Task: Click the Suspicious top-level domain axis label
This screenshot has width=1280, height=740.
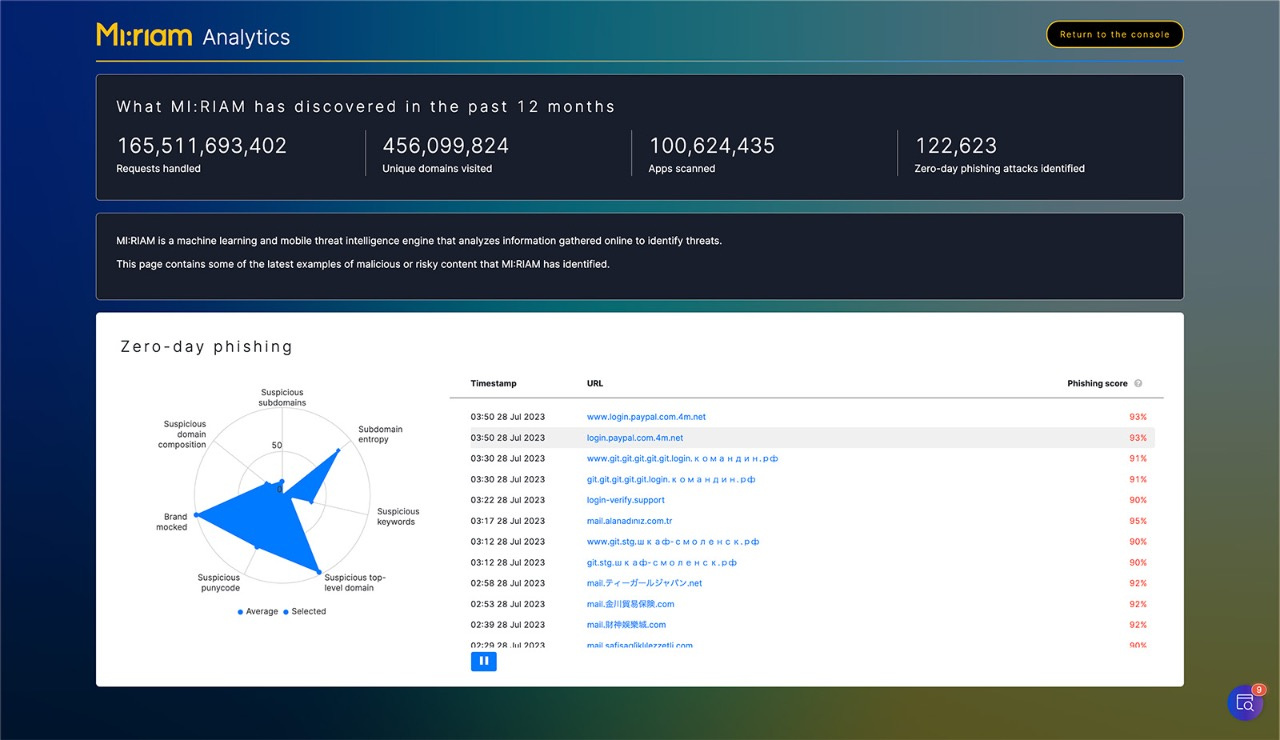Action: click(354, 583)
